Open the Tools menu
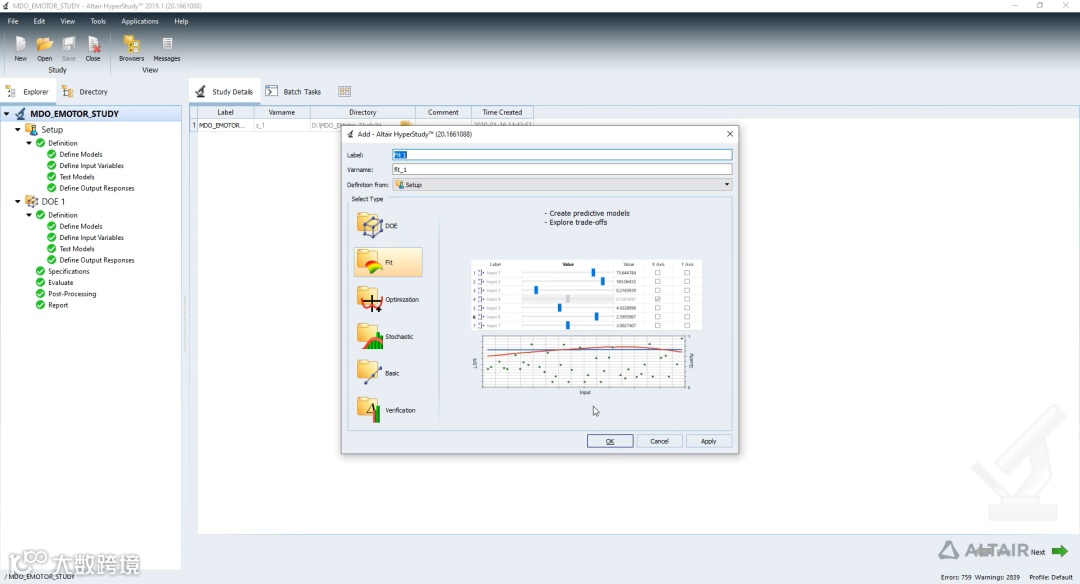This screenshot has height=584, width=1080. click(x=98, y=21)
